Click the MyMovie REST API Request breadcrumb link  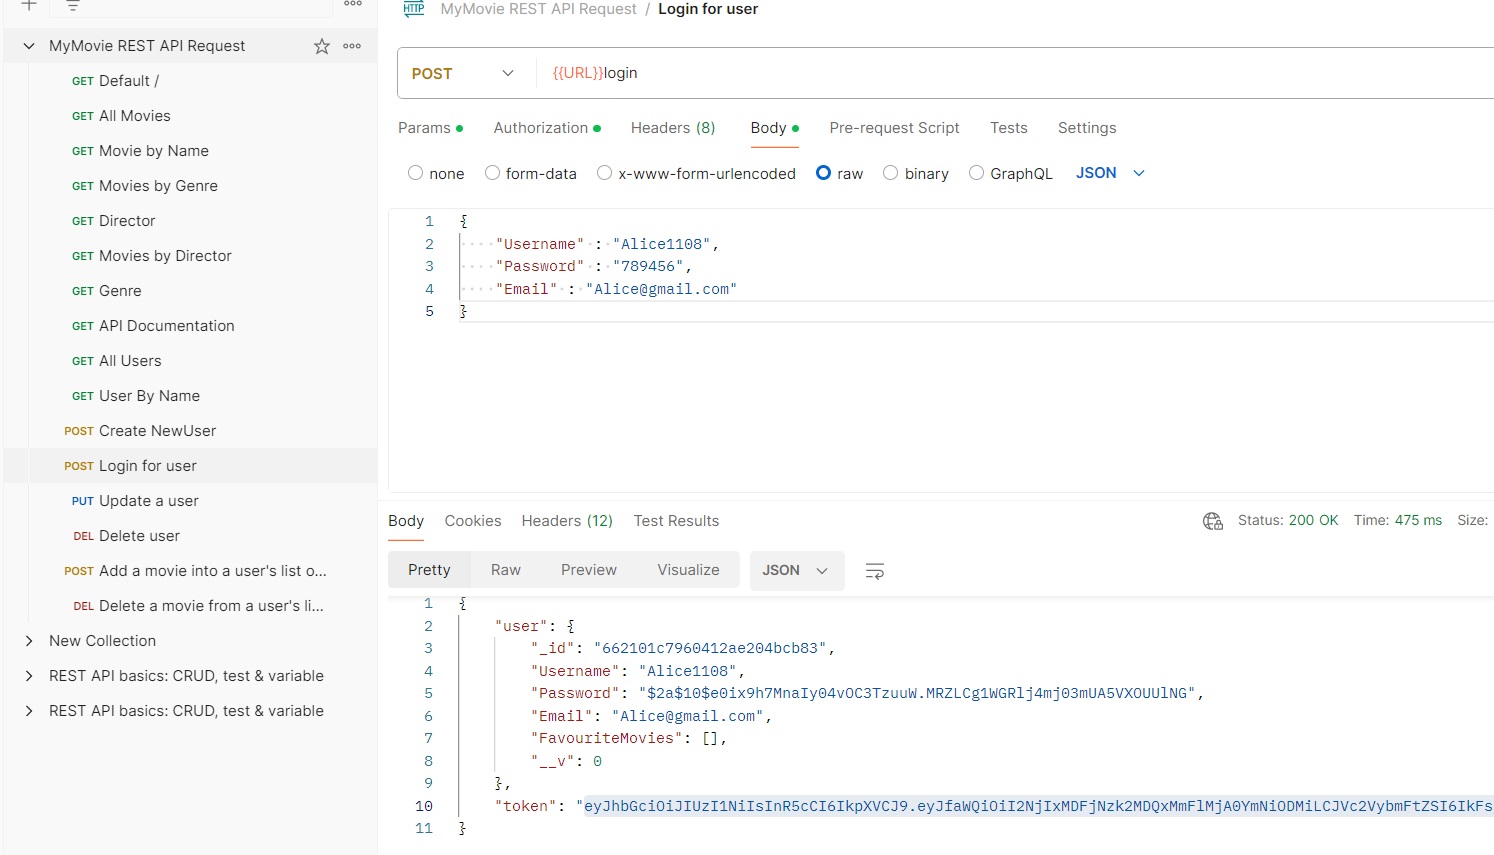point(538,9)
